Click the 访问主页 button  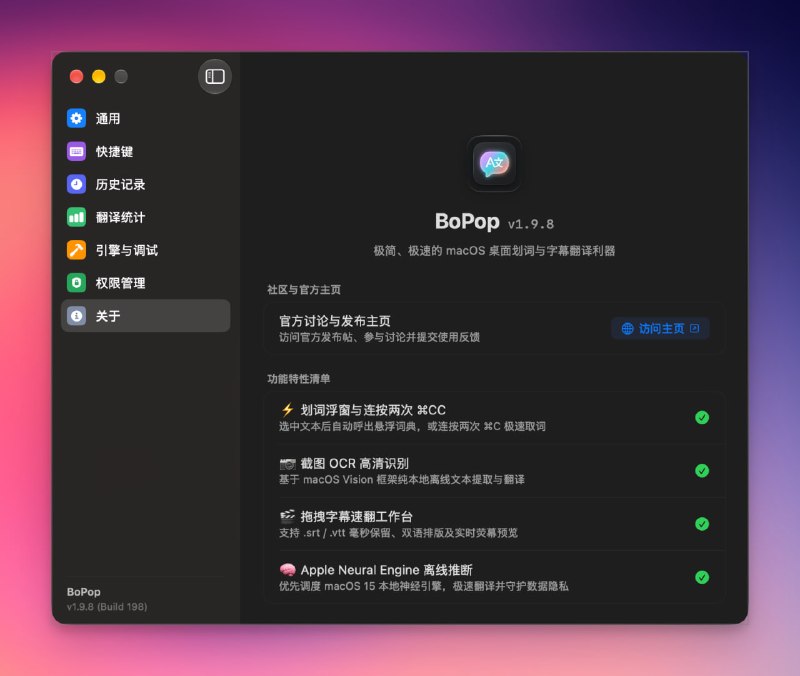660,329
